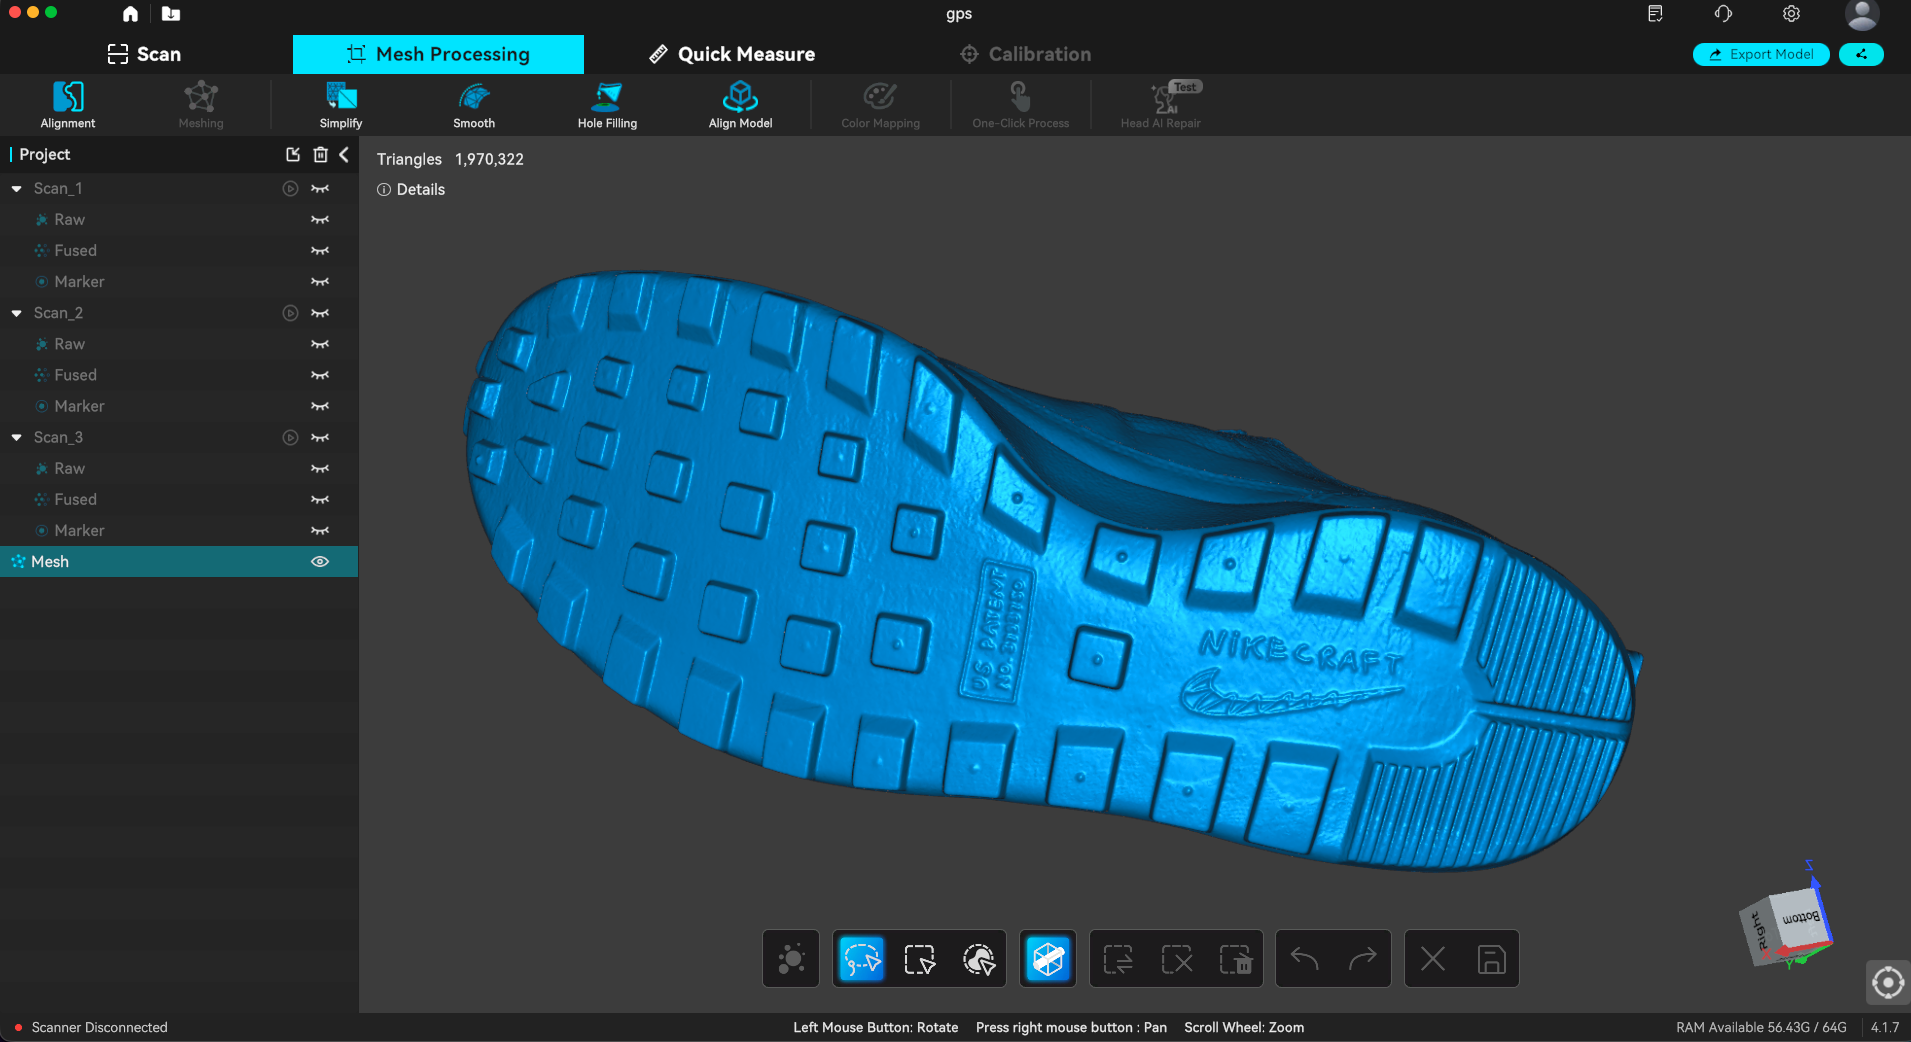
Task: Select the Simplify mesh tool
Action: pos(341,104)
